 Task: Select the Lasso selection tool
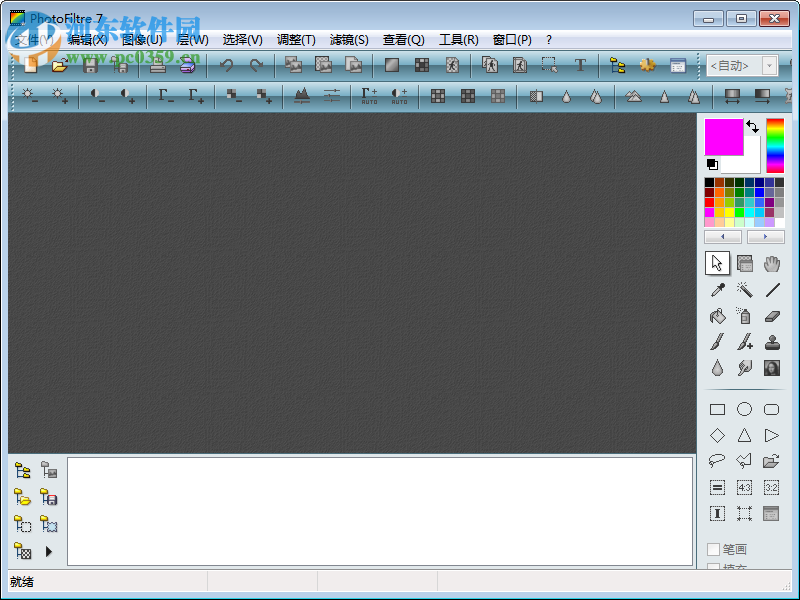click(x=716, y=460)
